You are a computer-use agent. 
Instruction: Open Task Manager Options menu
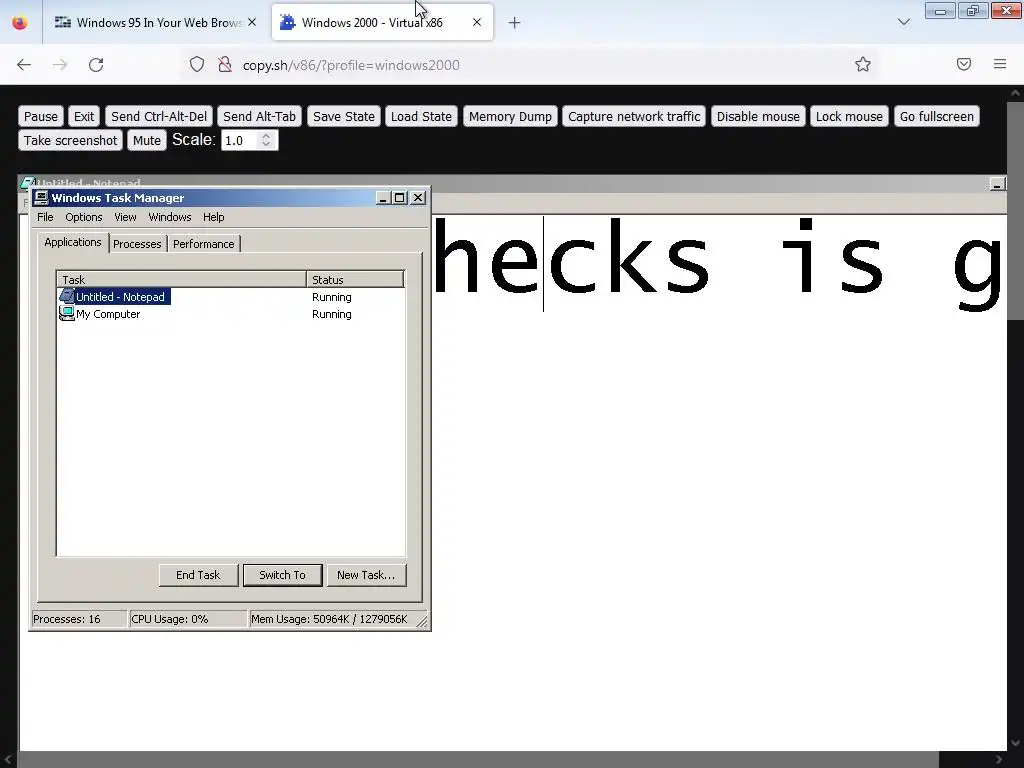point(84,217)
